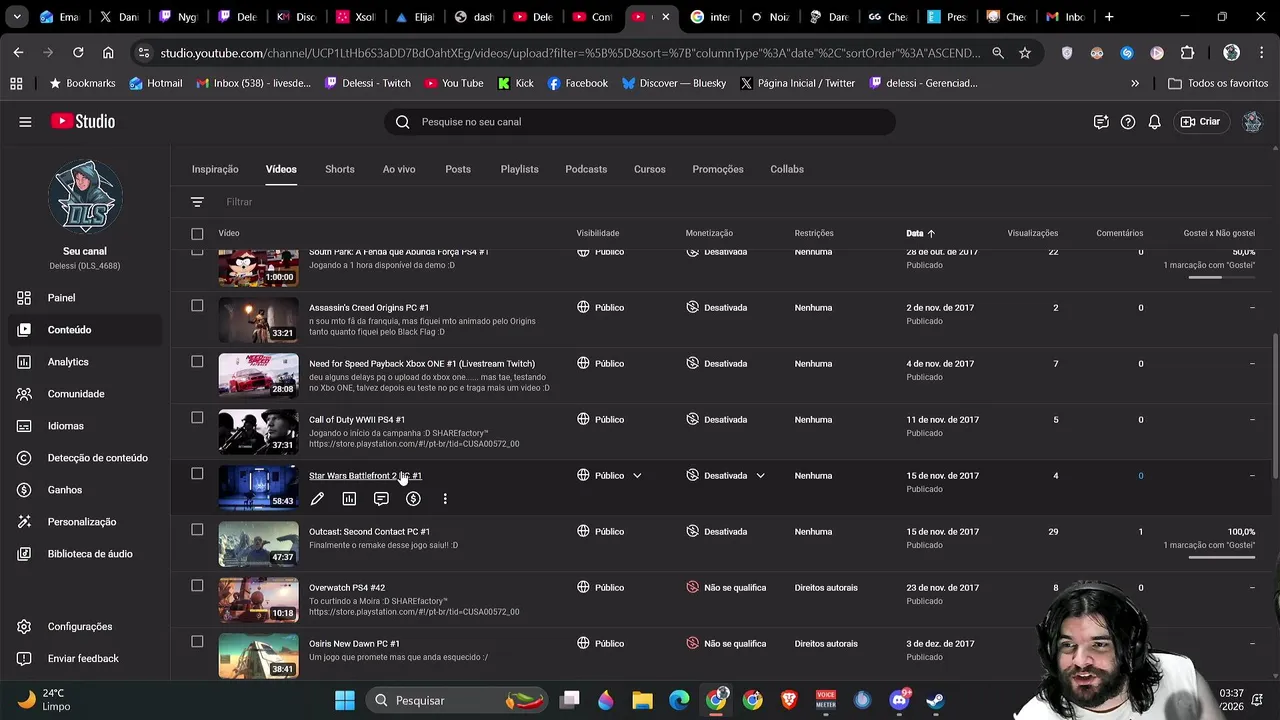The height and width of the screenshot is (720, 1280).
Task: Click the Enviar feedback icon
Action: tap(24, 659)
